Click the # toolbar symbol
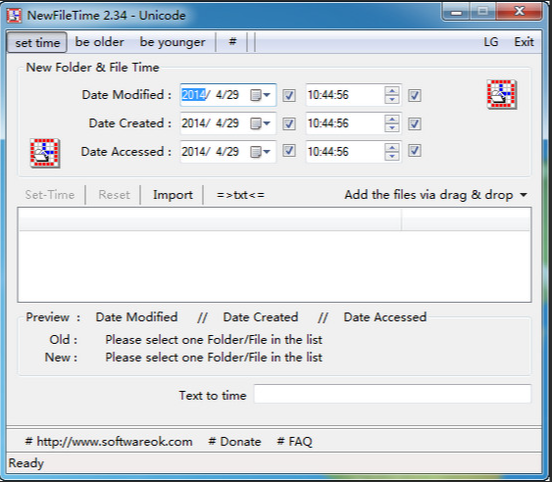Screen dimensions: 552x482 tap(232, 42)
